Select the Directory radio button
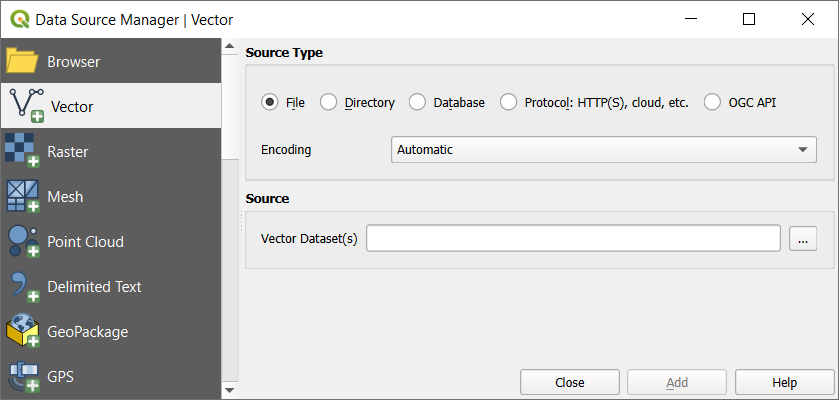The image size is (839, 400). click(x=328, y=102)
